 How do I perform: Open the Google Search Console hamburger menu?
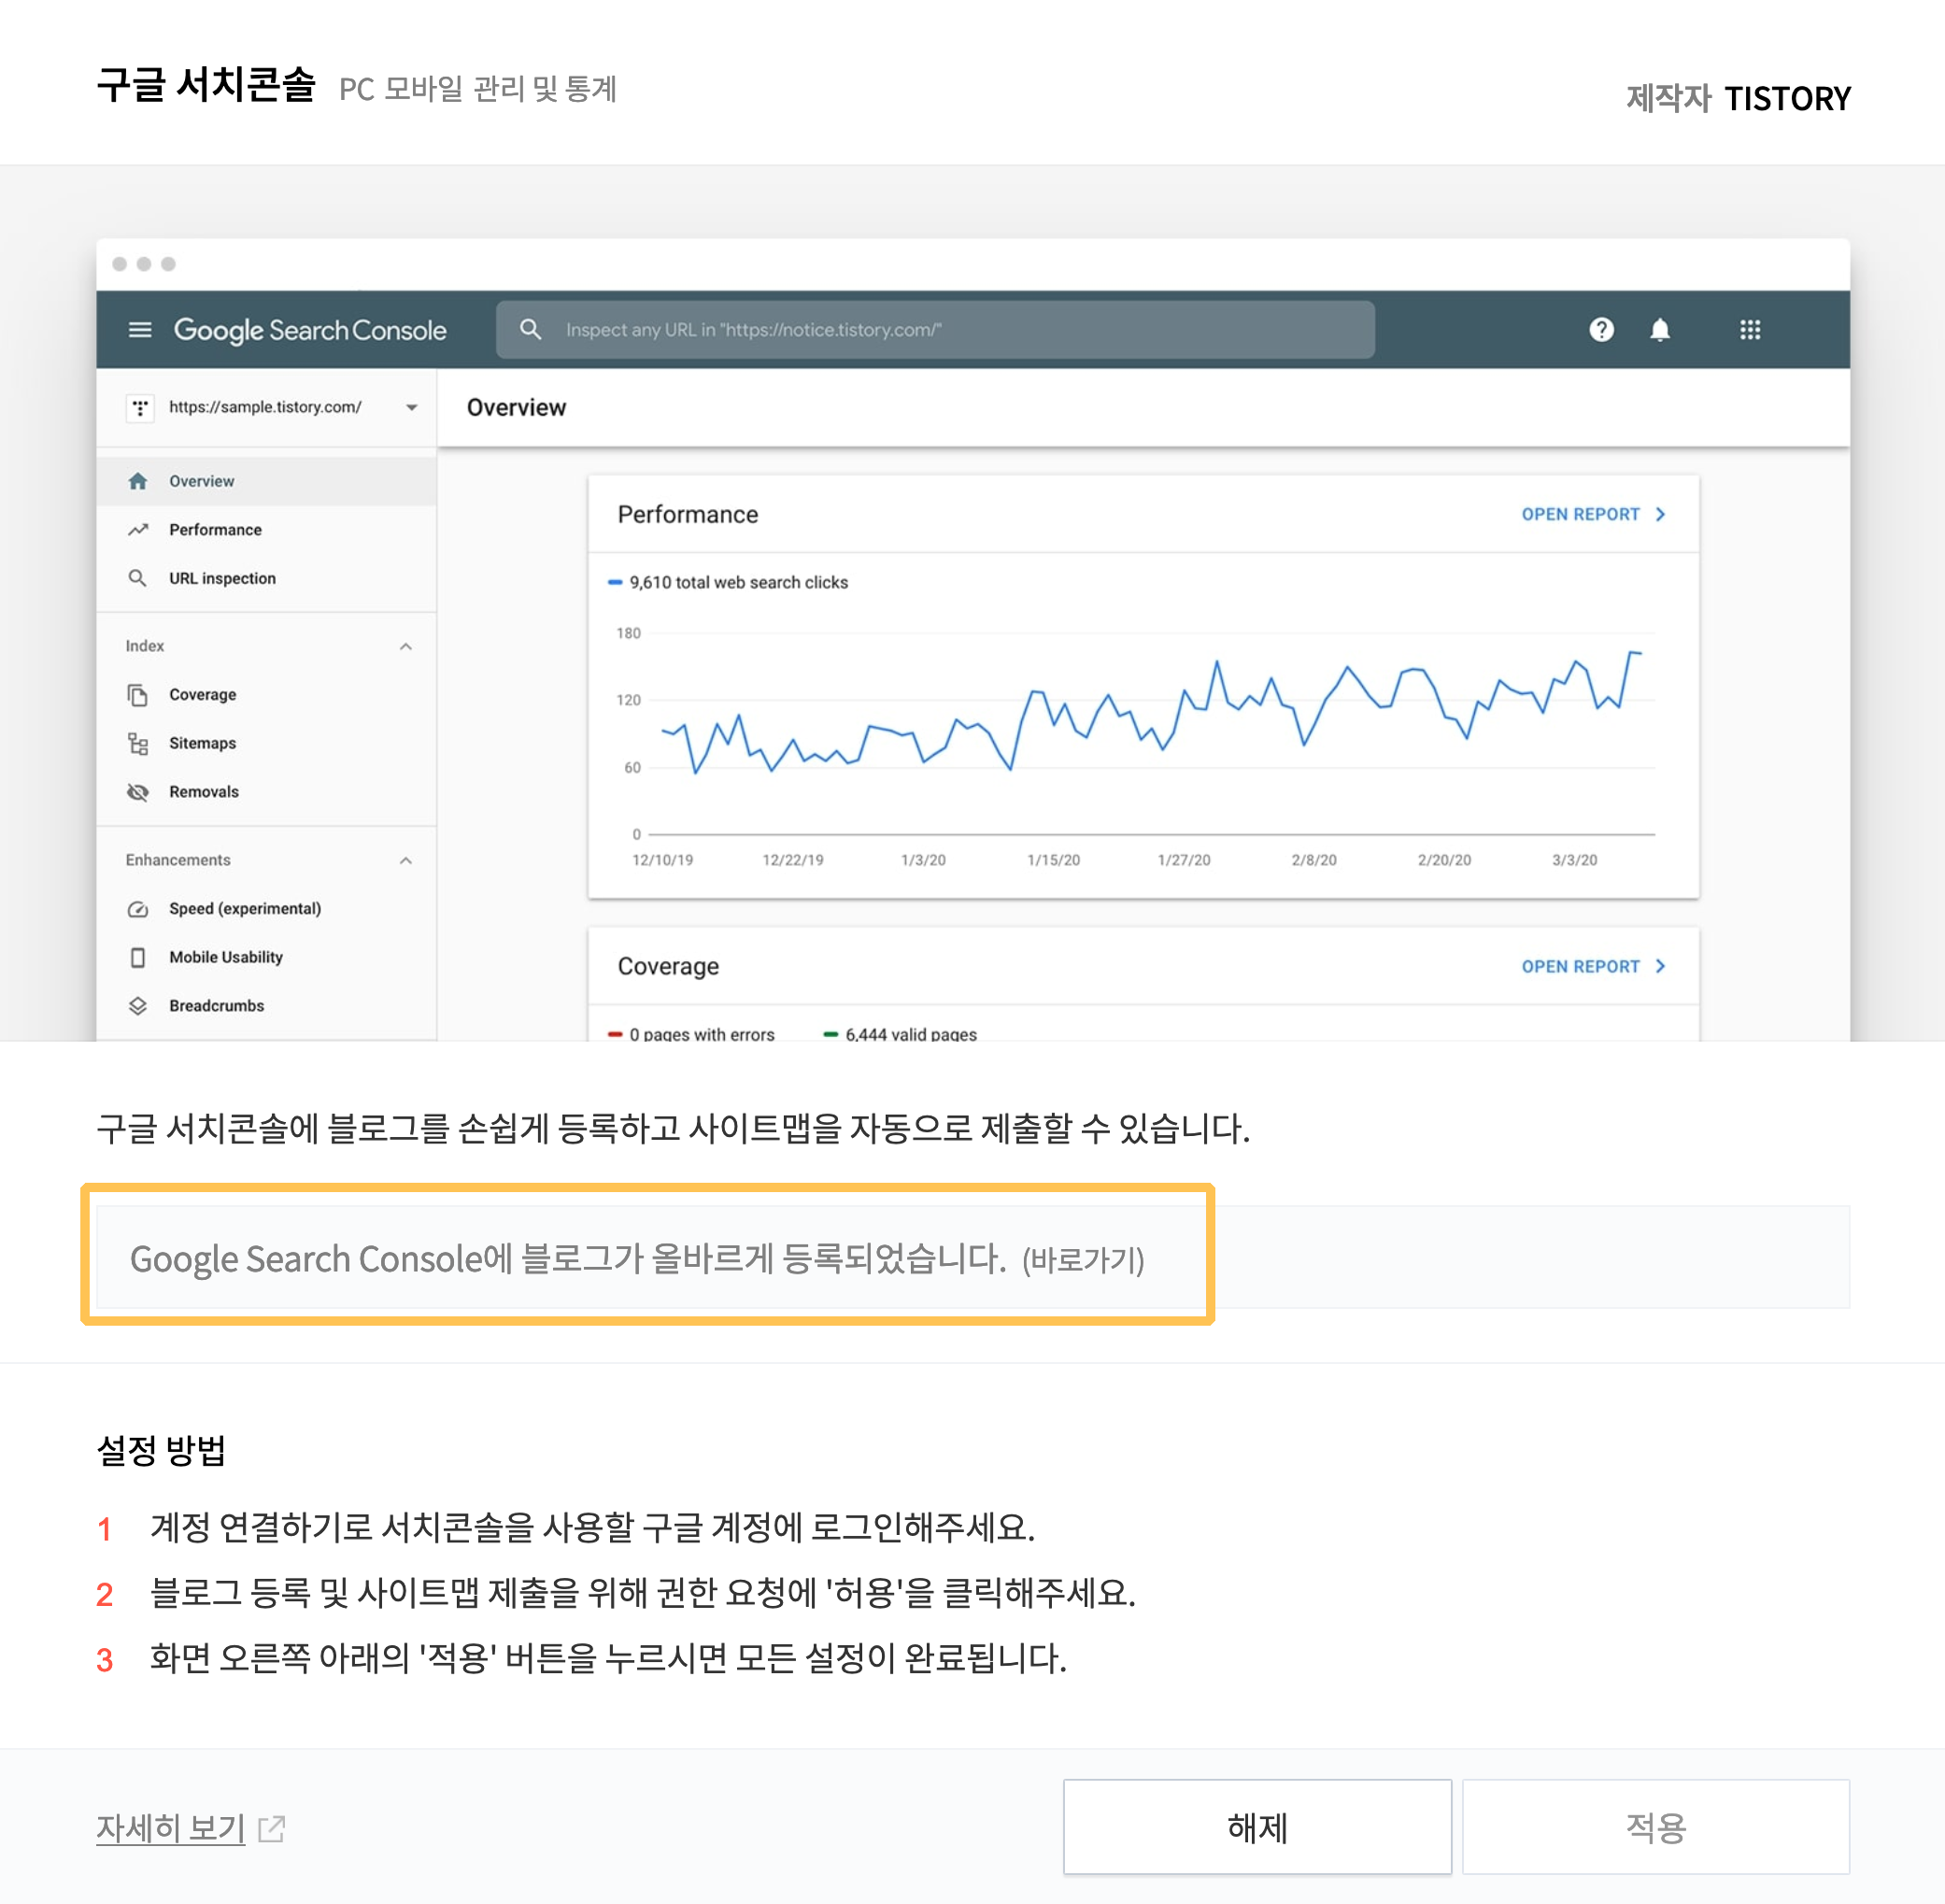click(x=140, y=330)
